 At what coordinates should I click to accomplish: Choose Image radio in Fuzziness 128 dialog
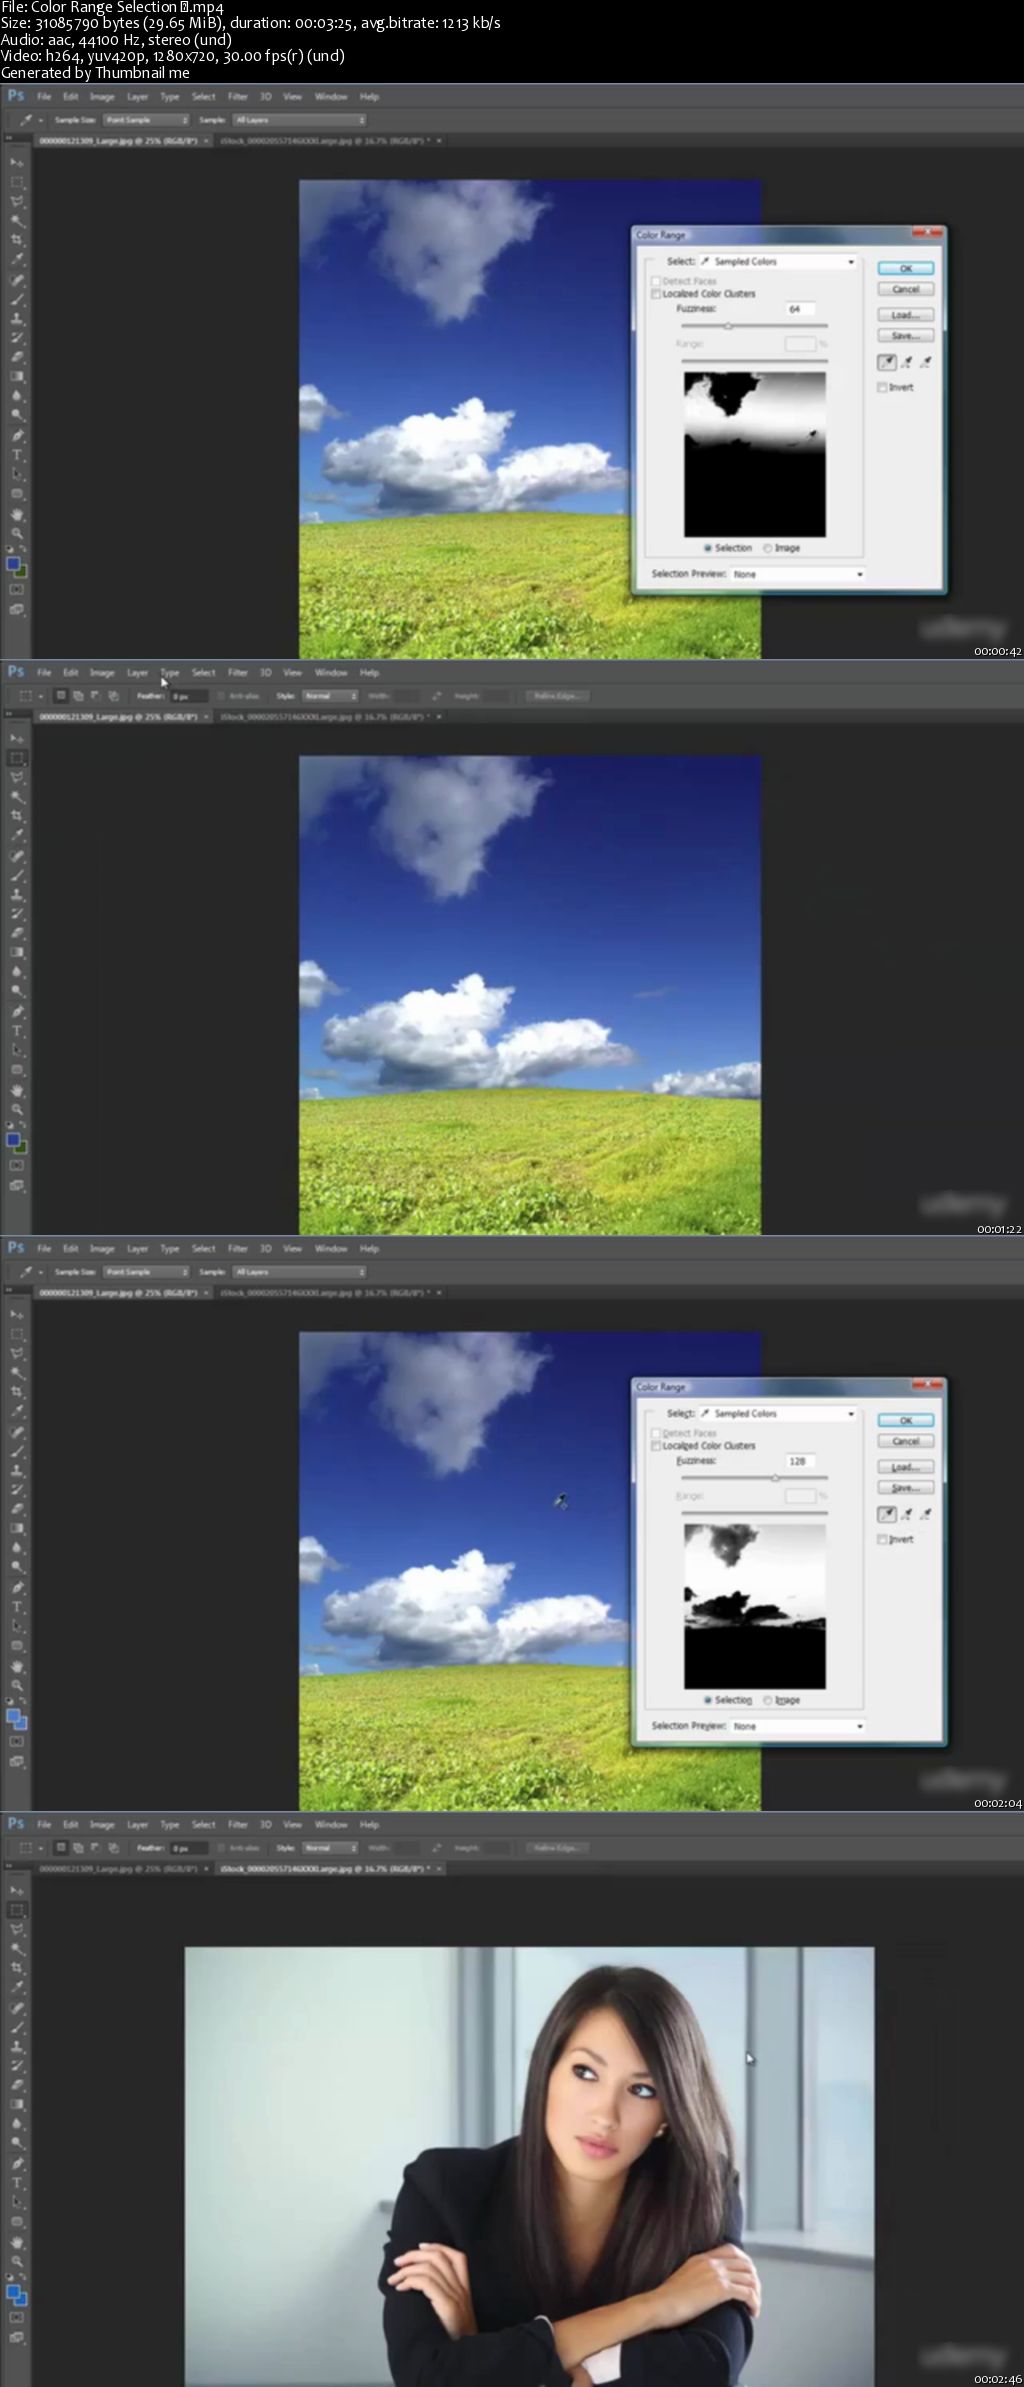[x=768, y=1700]
